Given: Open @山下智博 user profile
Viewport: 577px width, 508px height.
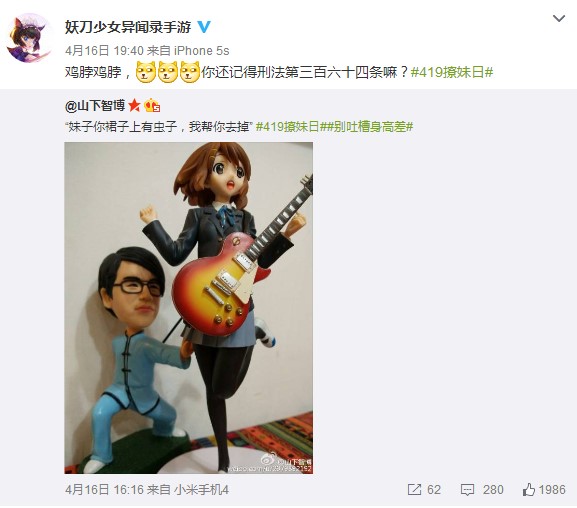Looking at the screenshot, I should (x=95, y=106).
